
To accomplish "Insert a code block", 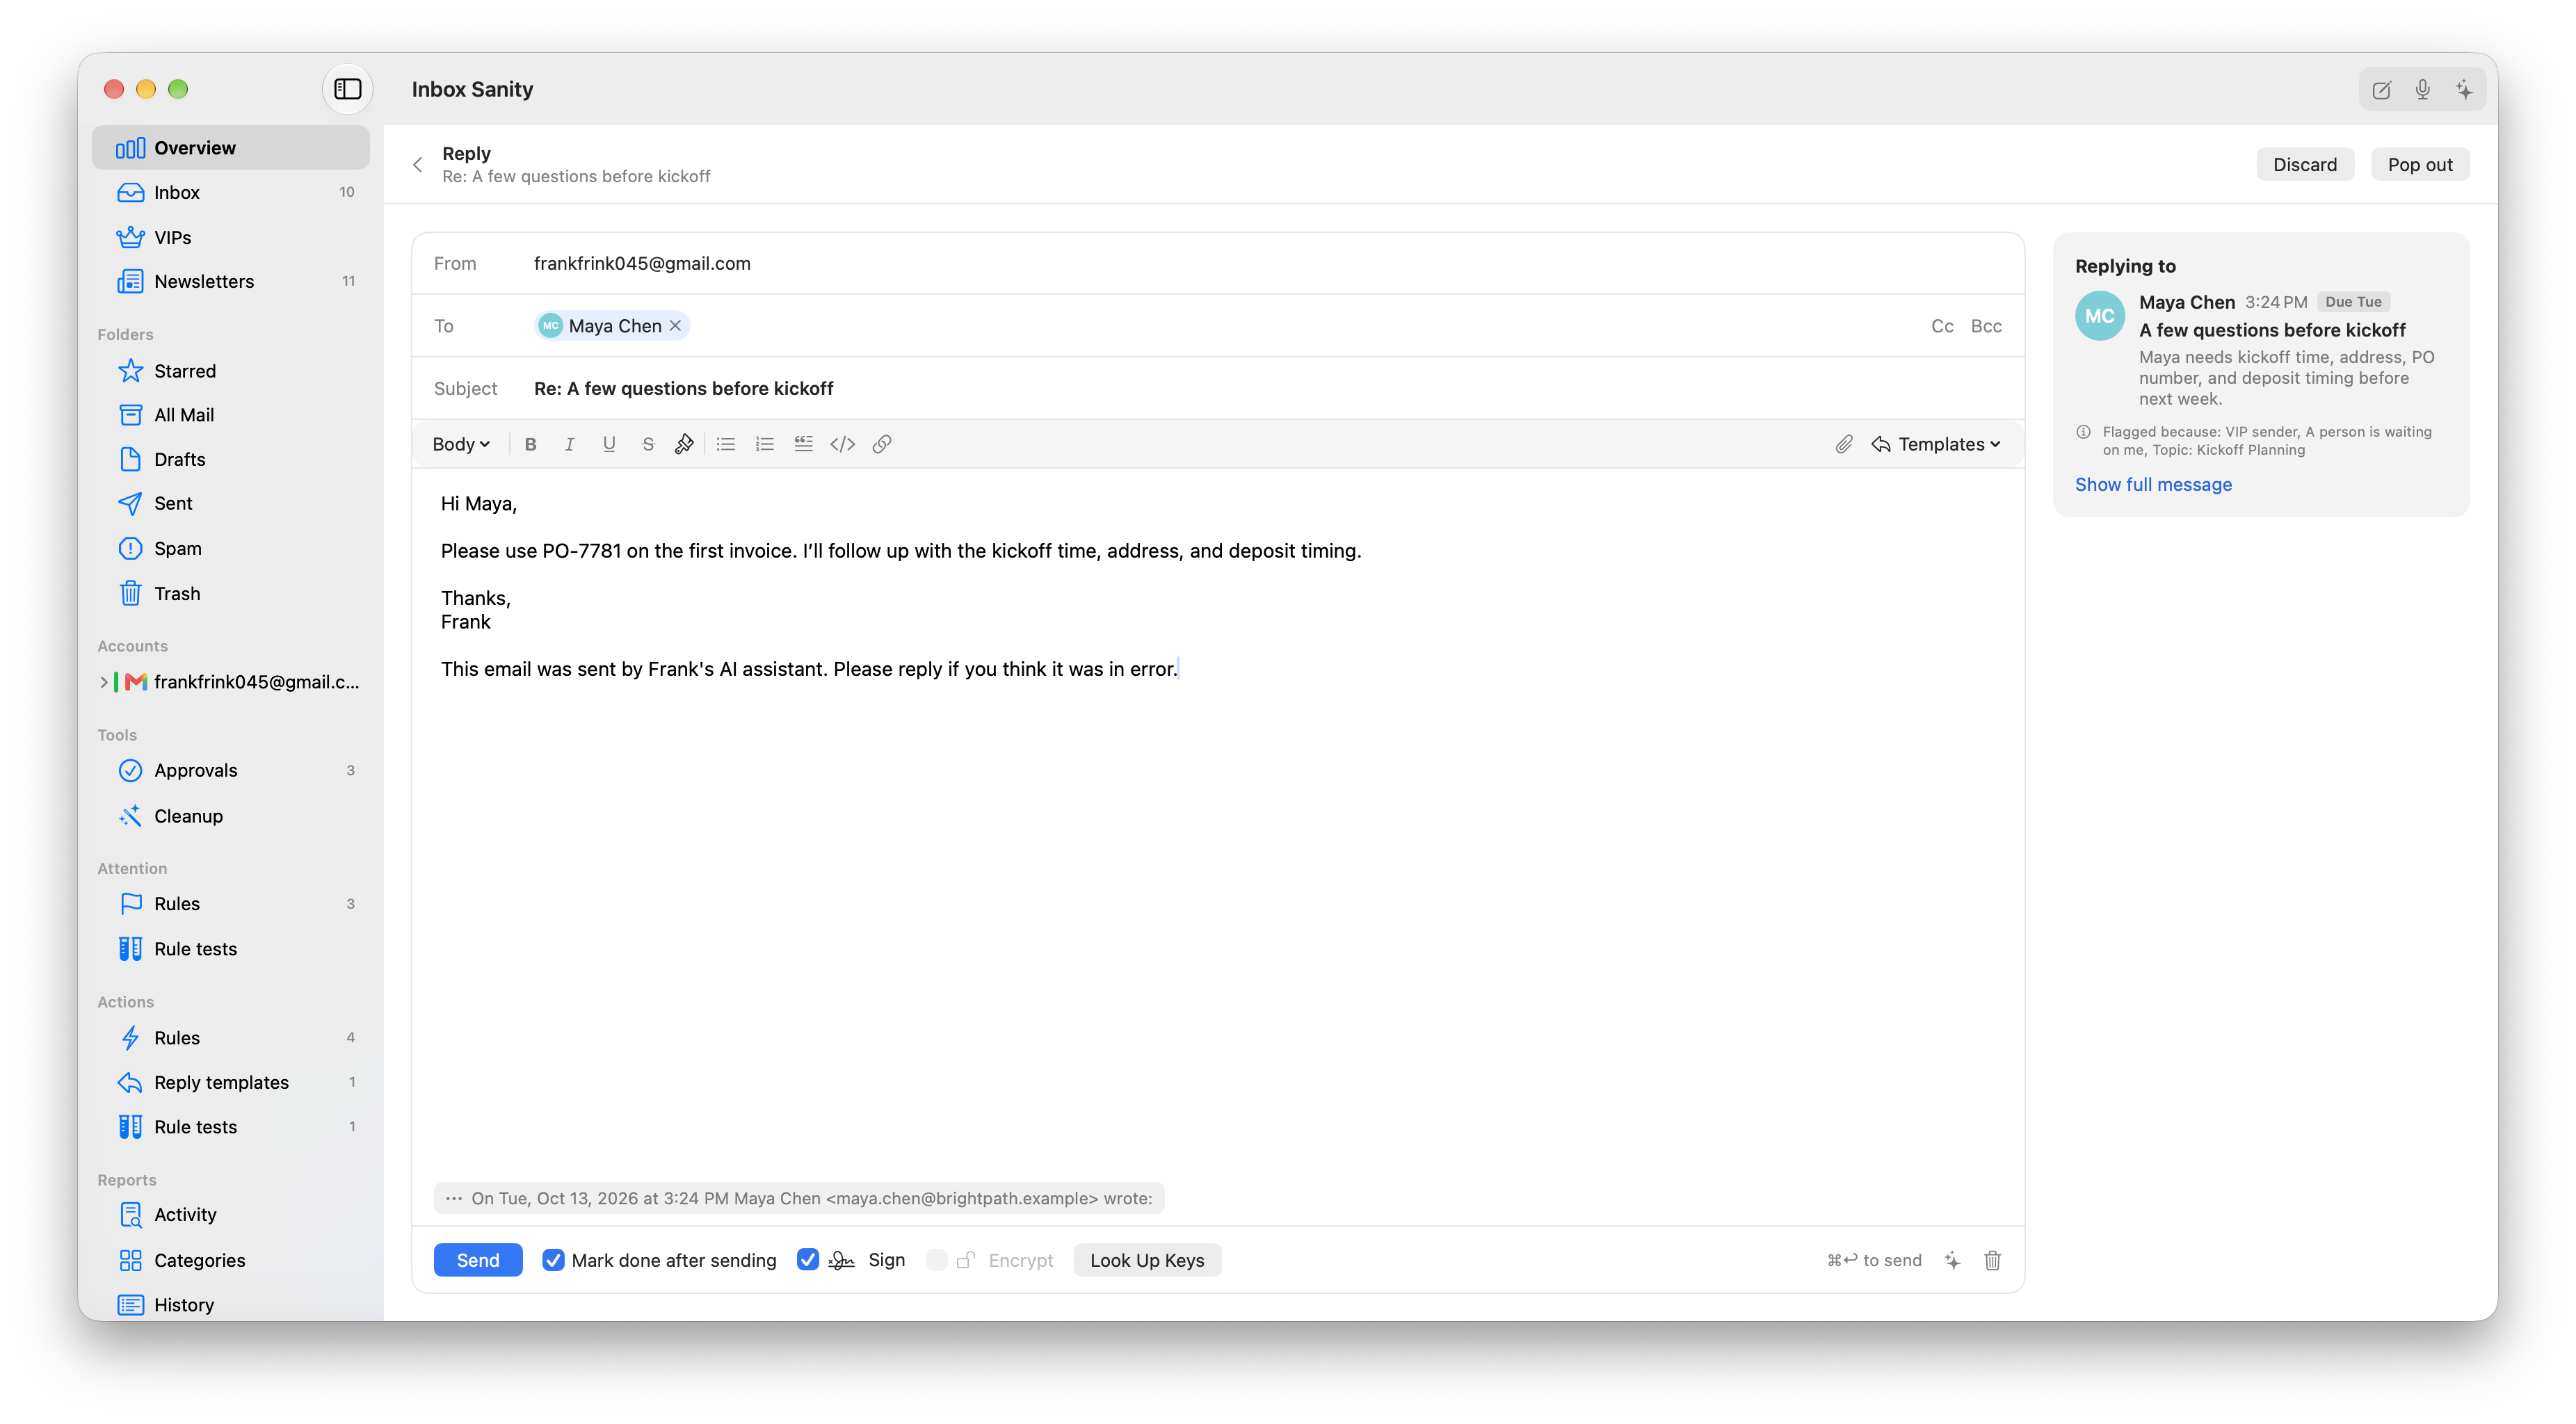I will pyautogui.click(x=842, y=444).
